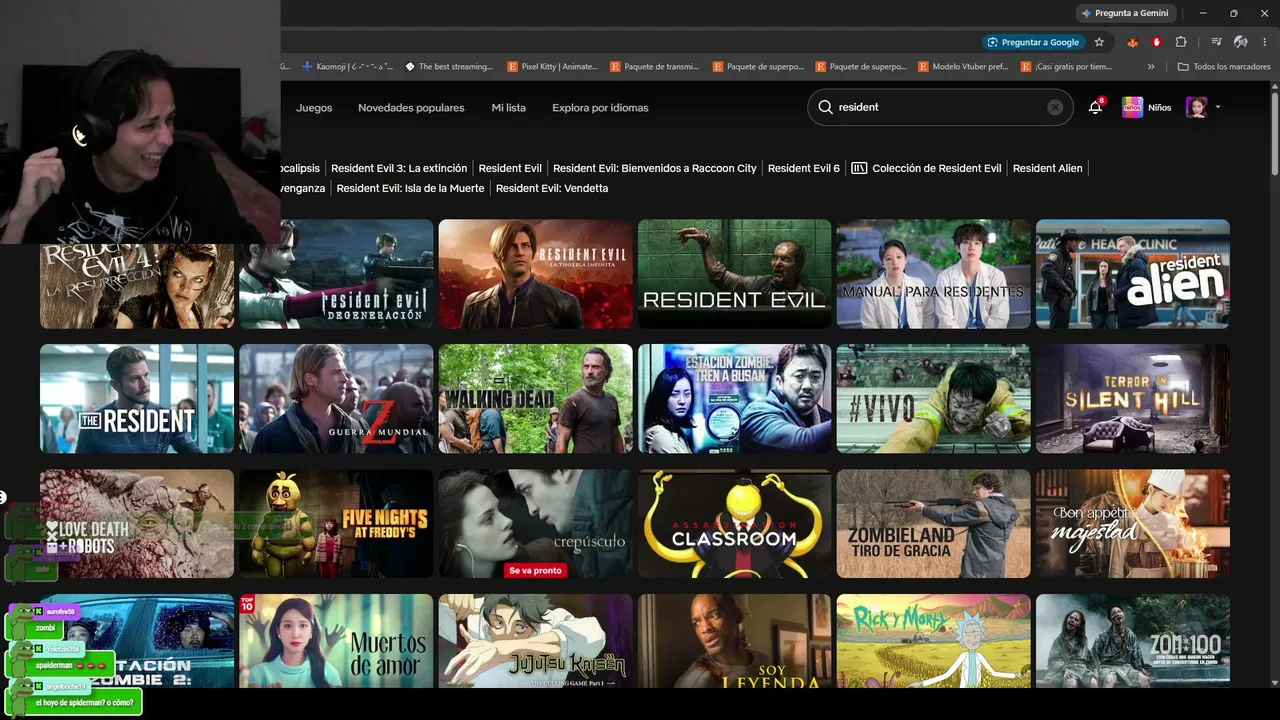Image resolution: width=1280 pixels, height=720 pixels.
Task: Bookmark this page with the star icon
Action: (x=1099, y=42)
